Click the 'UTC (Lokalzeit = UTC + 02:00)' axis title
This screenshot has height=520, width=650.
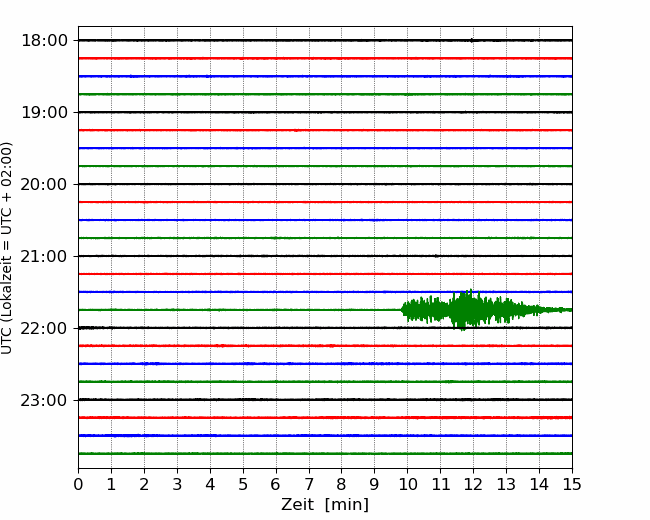[x=7, y=248]
